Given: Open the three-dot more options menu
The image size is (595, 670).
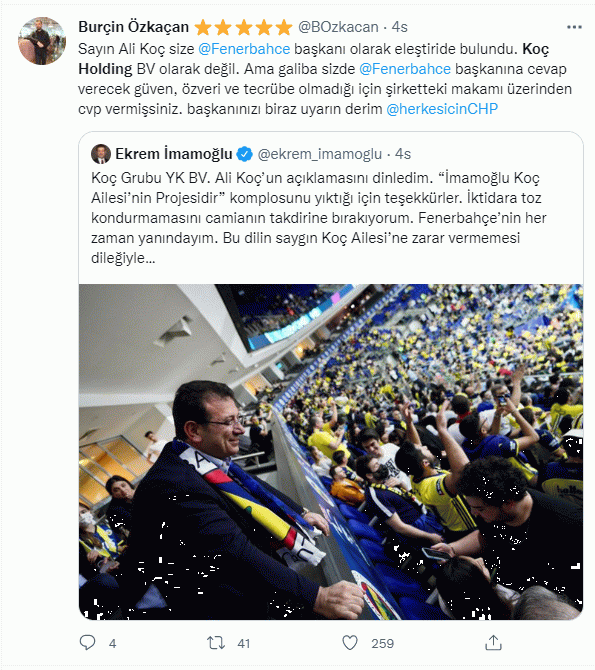Looking at the screenshot, I should [x=574, y=27].
